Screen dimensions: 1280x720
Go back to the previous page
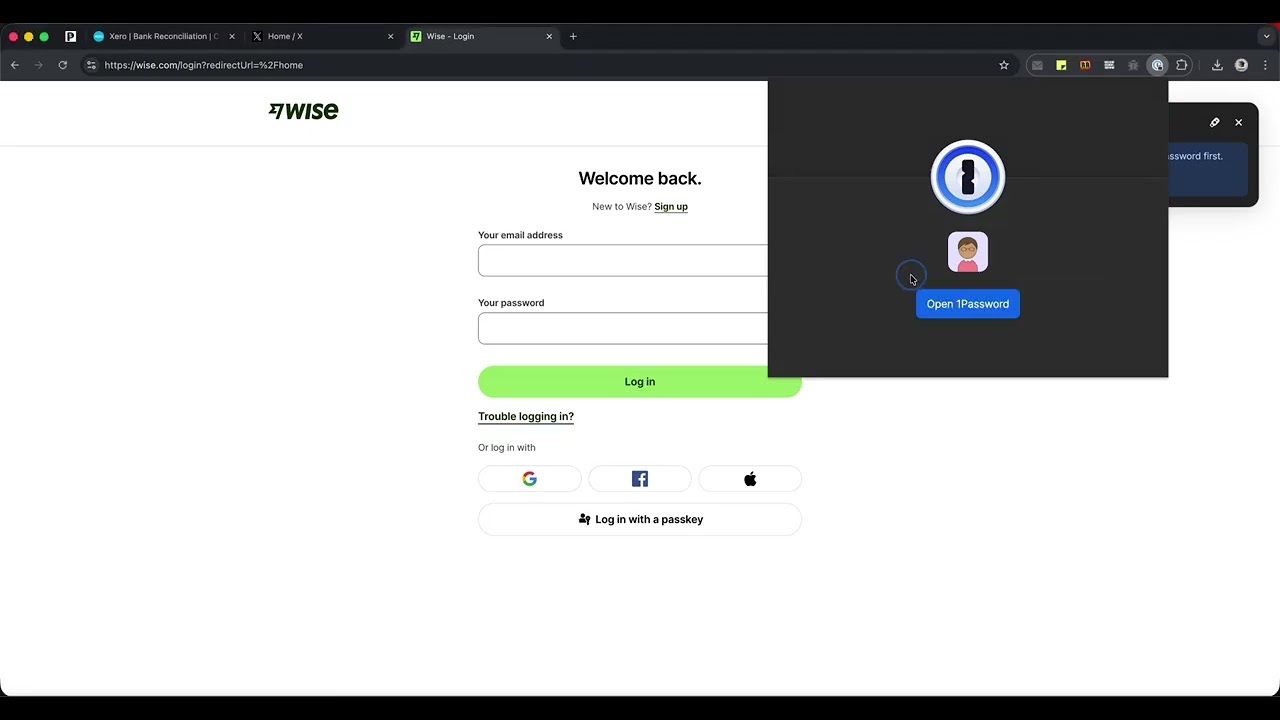tap(15, 65)
